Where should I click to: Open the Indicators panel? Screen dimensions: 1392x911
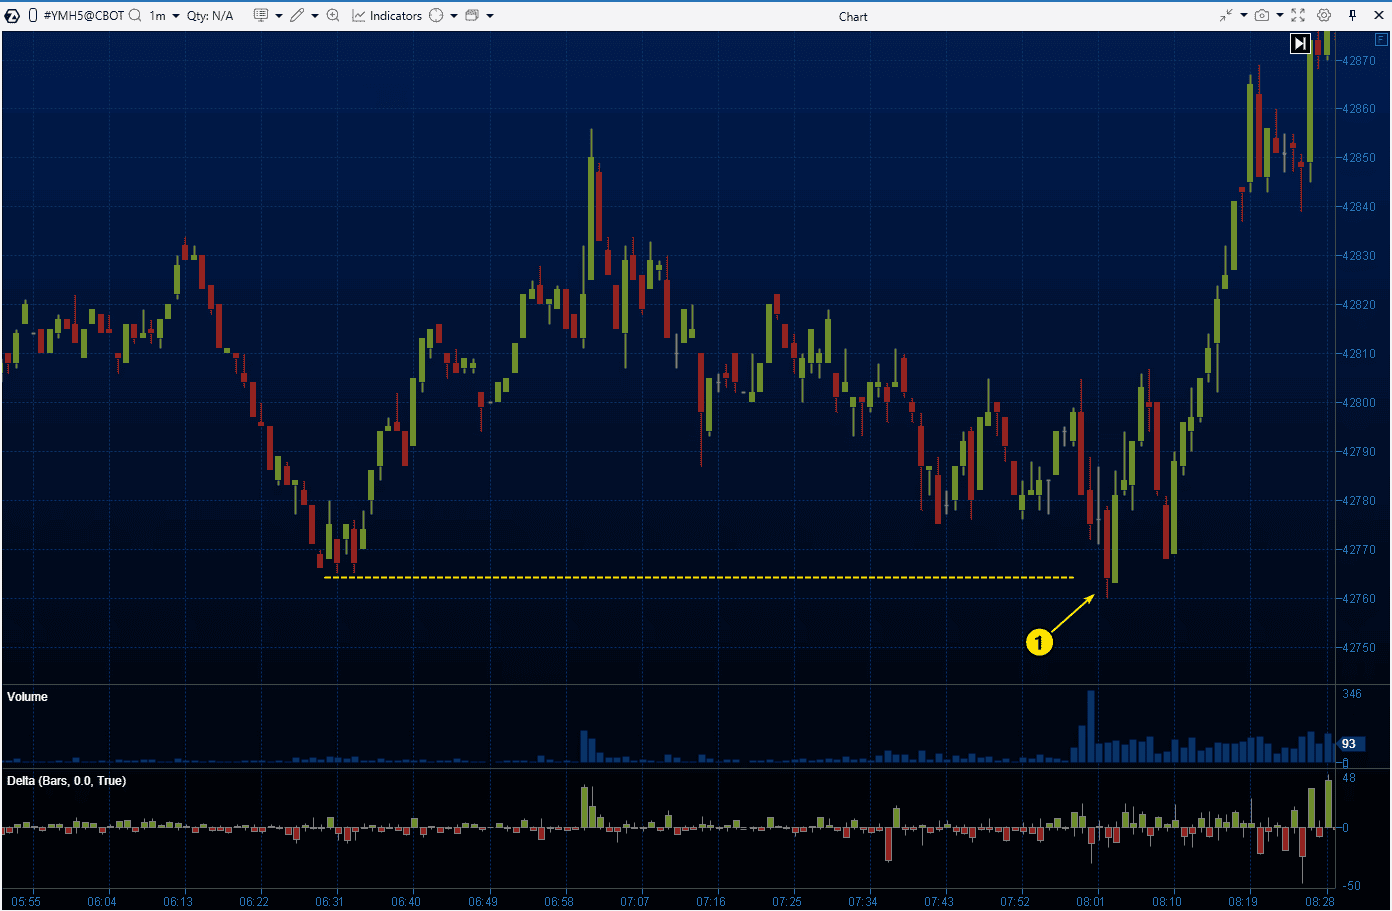click(x=388, y=15)
